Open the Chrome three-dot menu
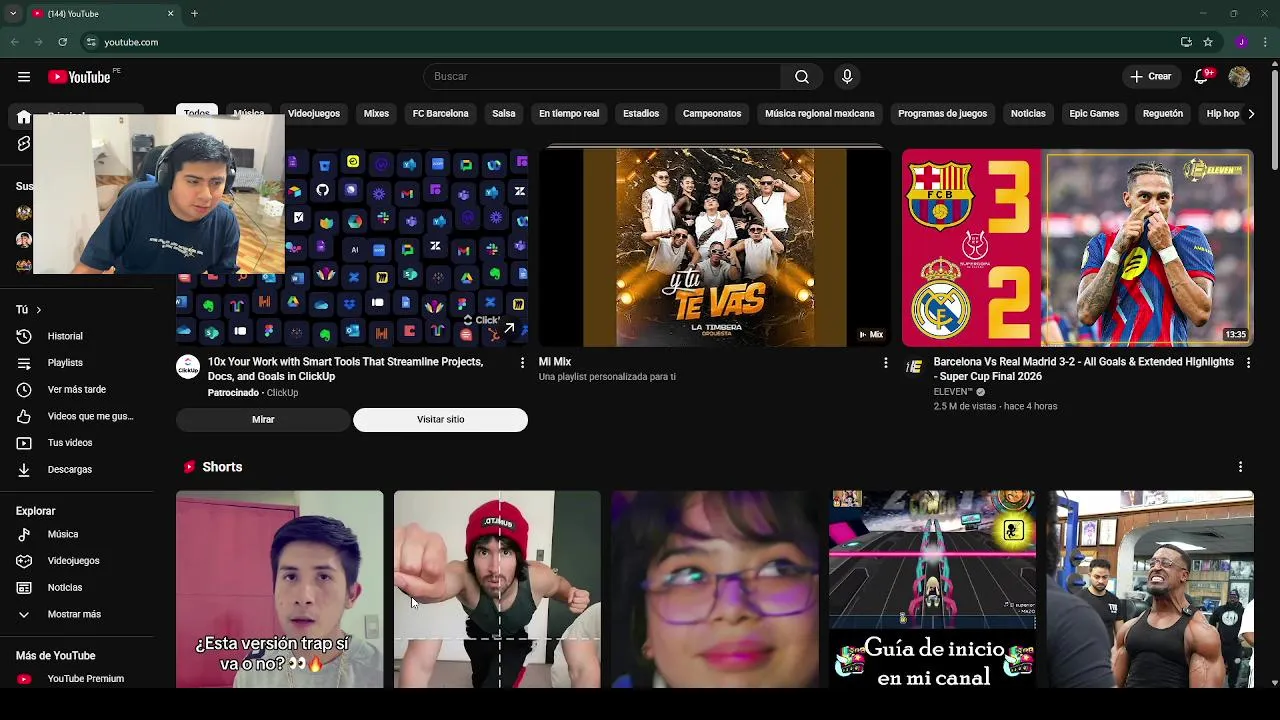Image resolution: width=1280 pixels, height=720 pixels. (1266, 42)
